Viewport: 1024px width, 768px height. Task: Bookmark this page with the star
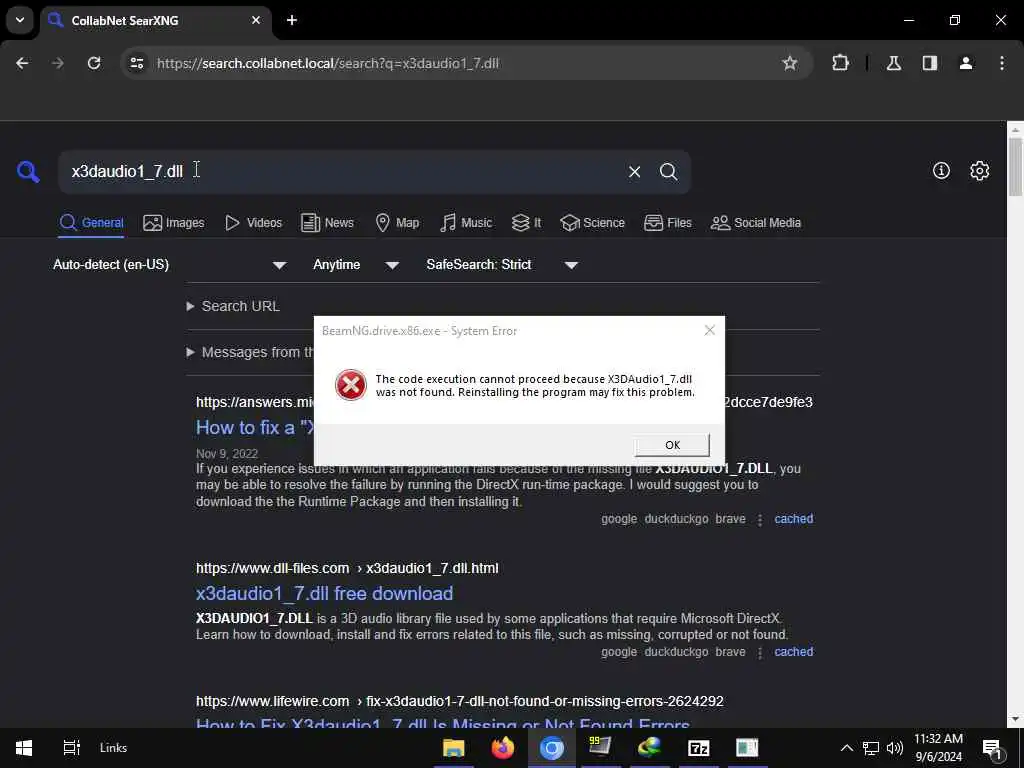[790, 63]
